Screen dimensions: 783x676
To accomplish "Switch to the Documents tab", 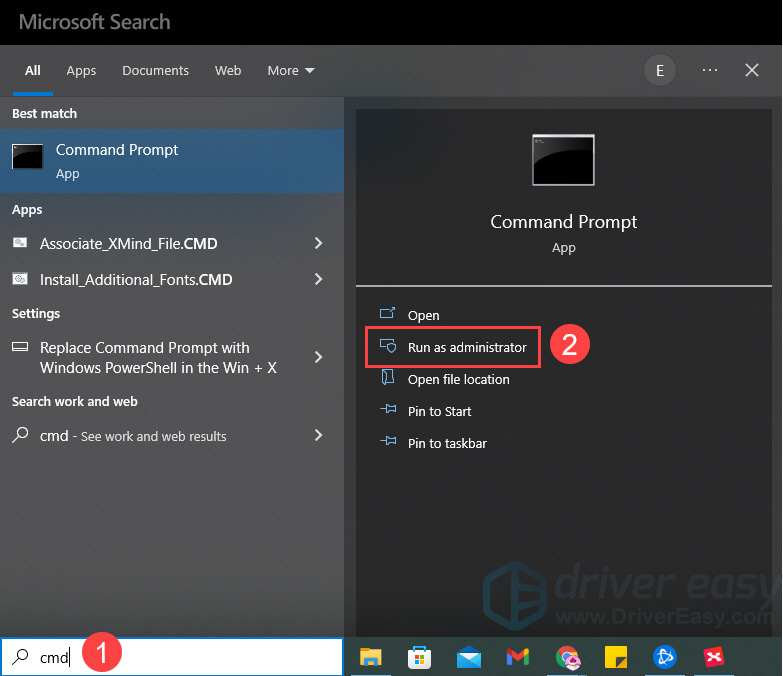I will (155, 70).
